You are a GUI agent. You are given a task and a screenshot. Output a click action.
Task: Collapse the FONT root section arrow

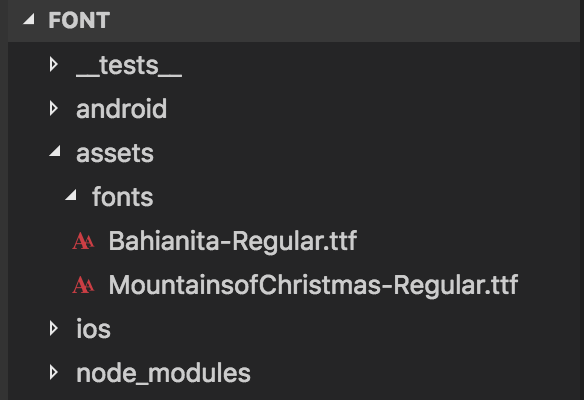coord(29,19)
